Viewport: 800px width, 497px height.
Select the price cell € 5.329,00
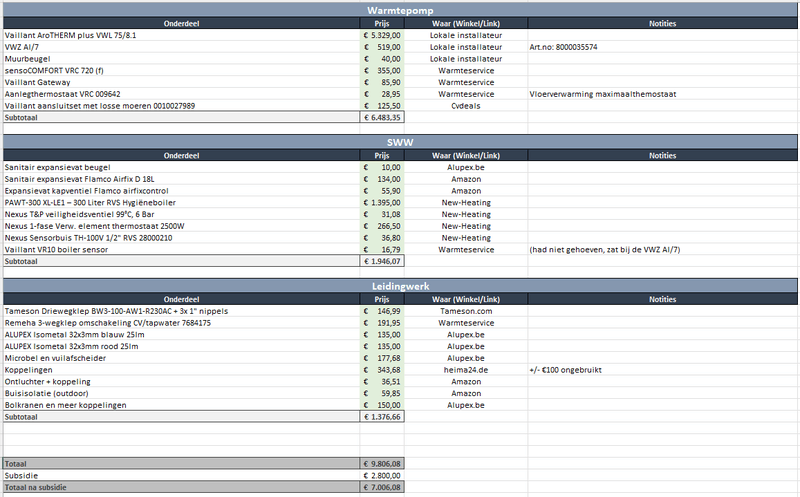pyautogui.click(x=382, y=35)
